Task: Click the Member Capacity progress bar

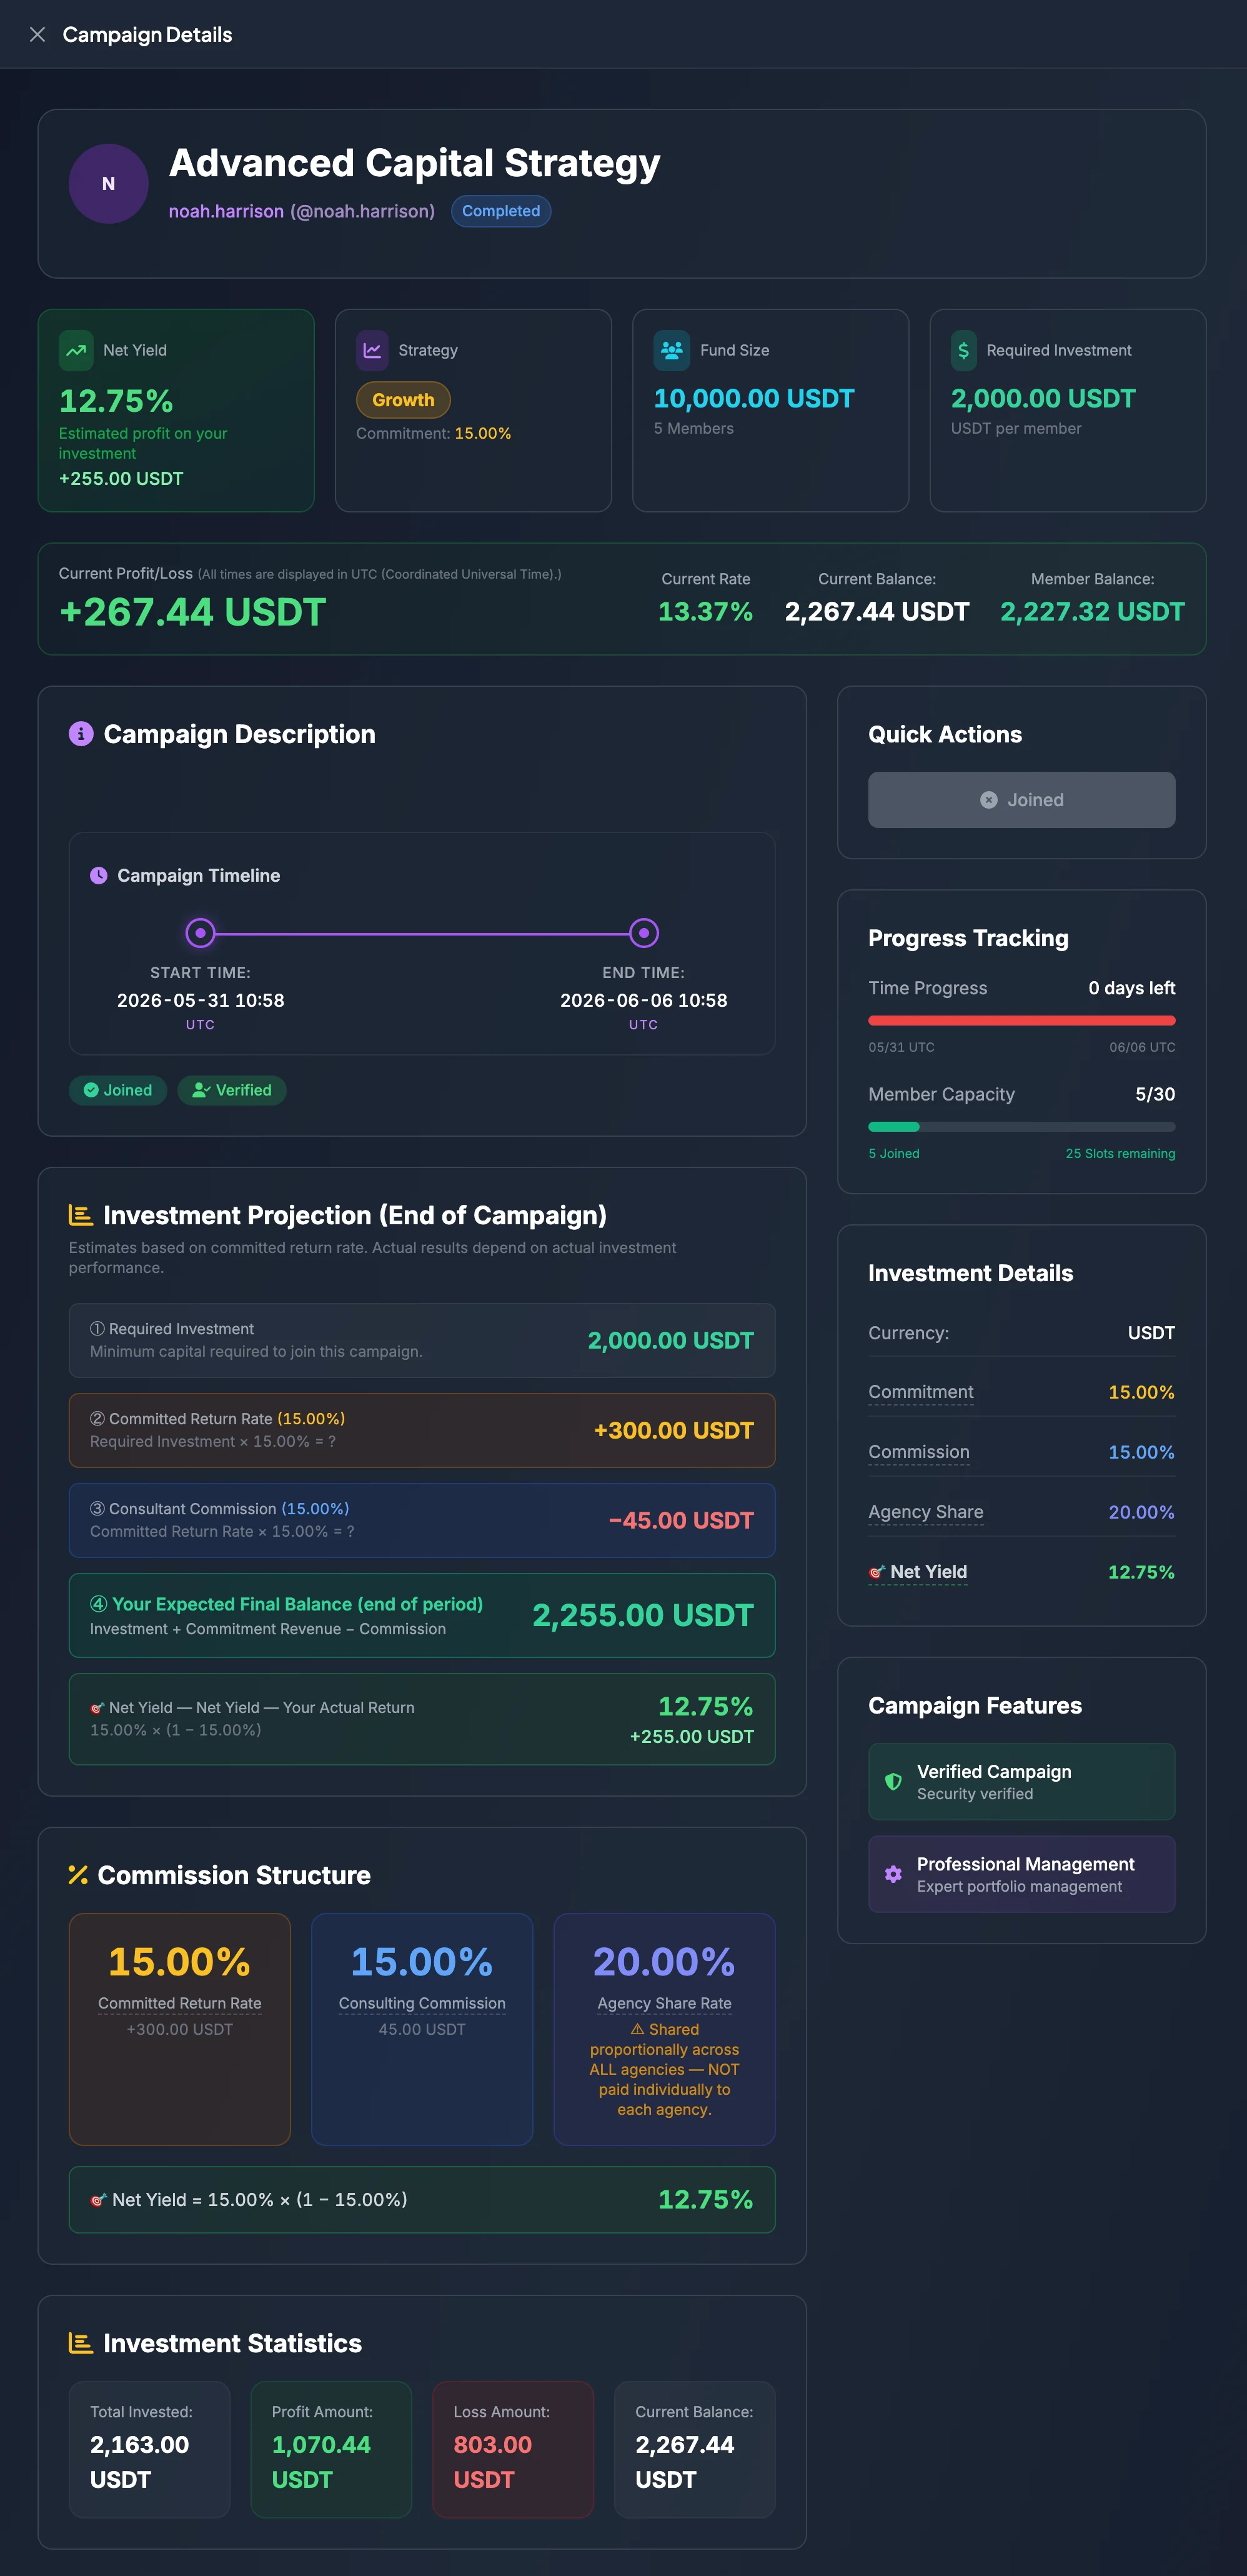Action: [1021, 1127]
